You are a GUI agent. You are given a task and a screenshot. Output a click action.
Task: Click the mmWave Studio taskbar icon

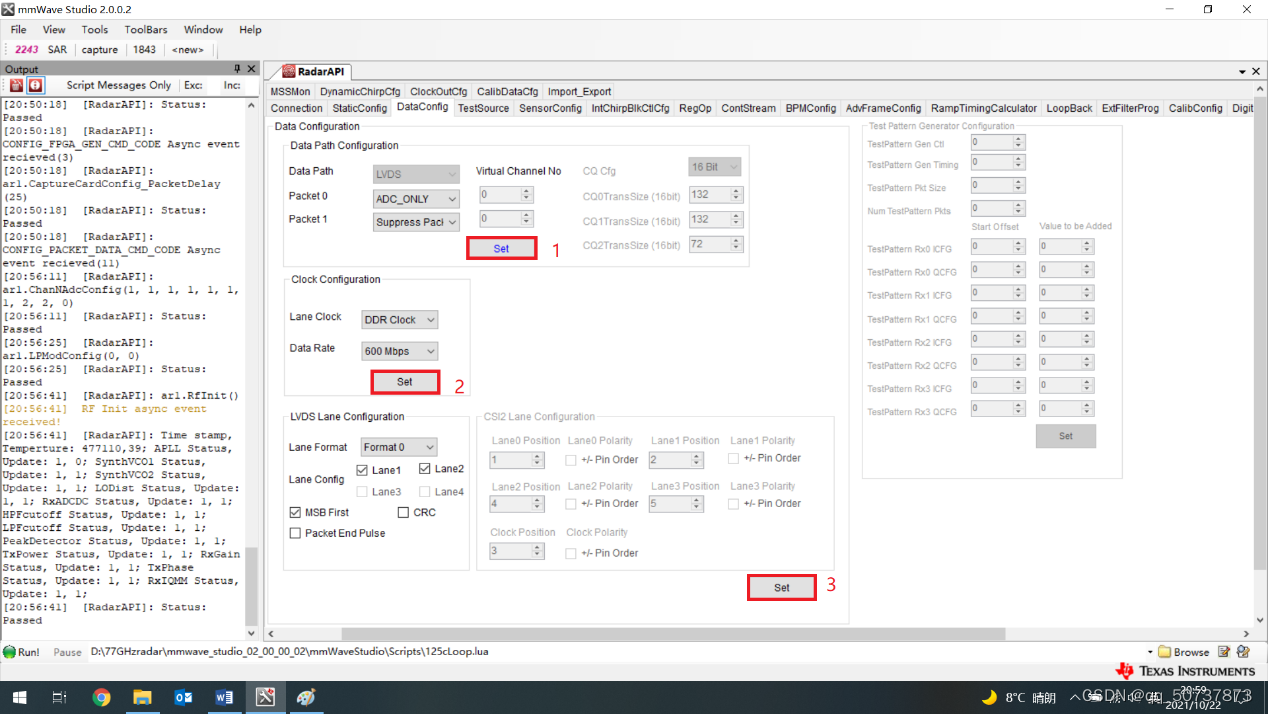click(x=265, y=697)
